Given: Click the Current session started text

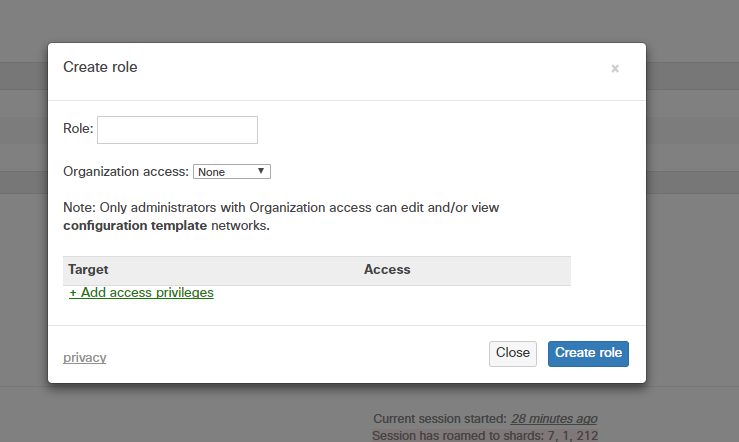Looking at the screenshot, I should 439,418.
